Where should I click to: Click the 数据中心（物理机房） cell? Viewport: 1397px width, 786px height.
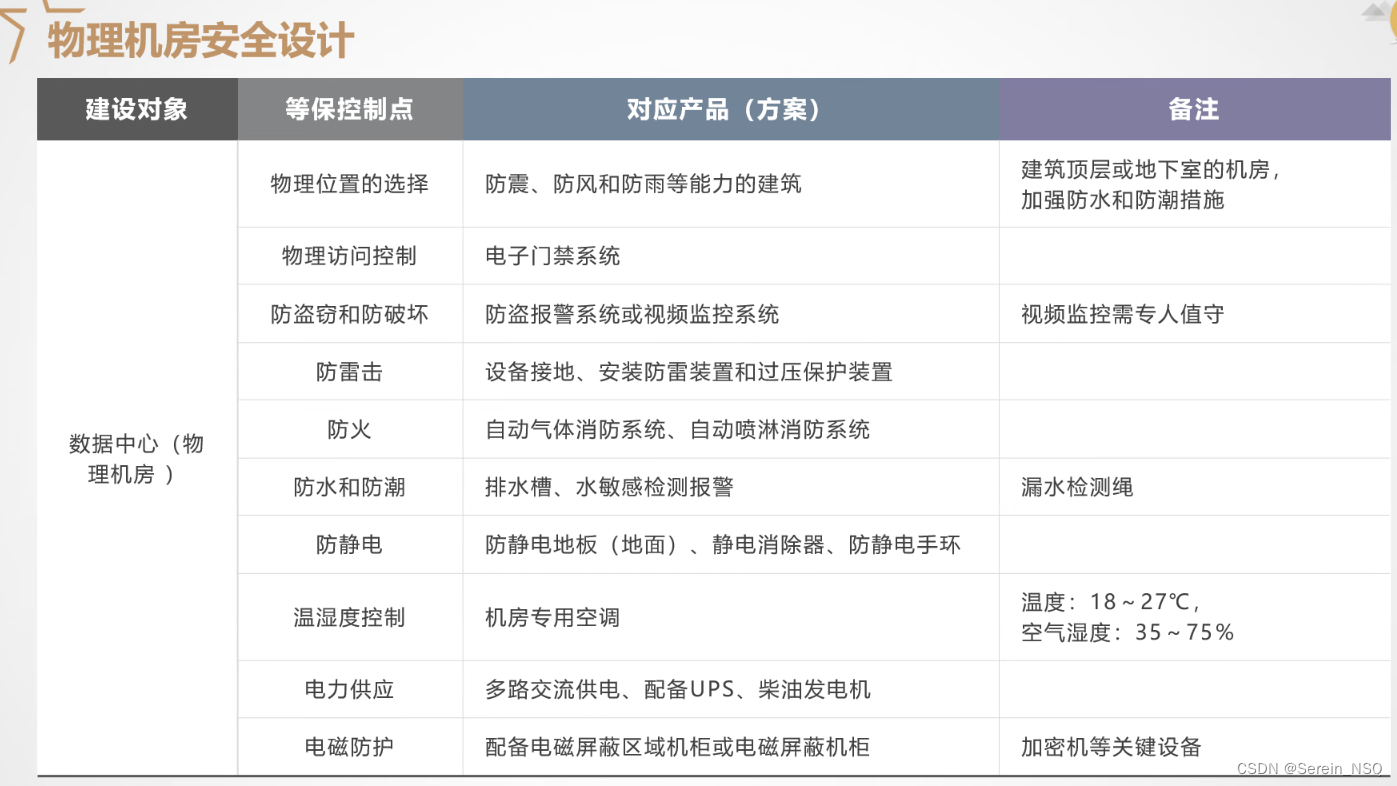pyautogui.click(x=137, y=459)
